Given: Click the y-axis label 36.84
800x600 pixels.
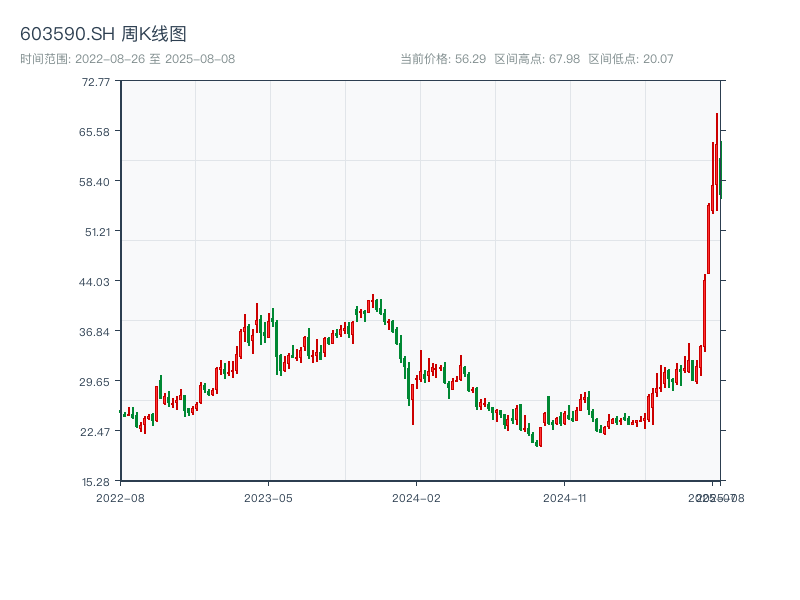Looking at the screenshot, I should (94, 332).
